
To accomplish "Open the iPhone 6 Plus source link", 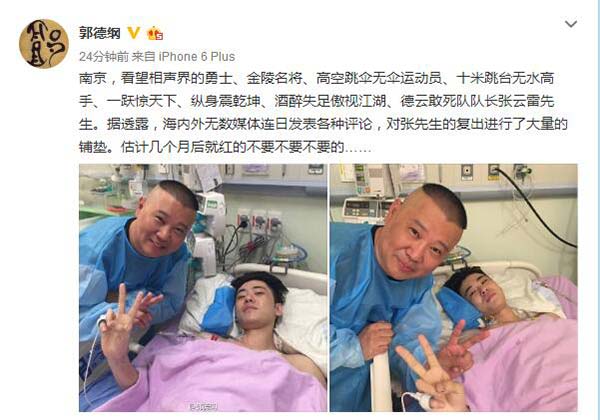I will 197,57.
